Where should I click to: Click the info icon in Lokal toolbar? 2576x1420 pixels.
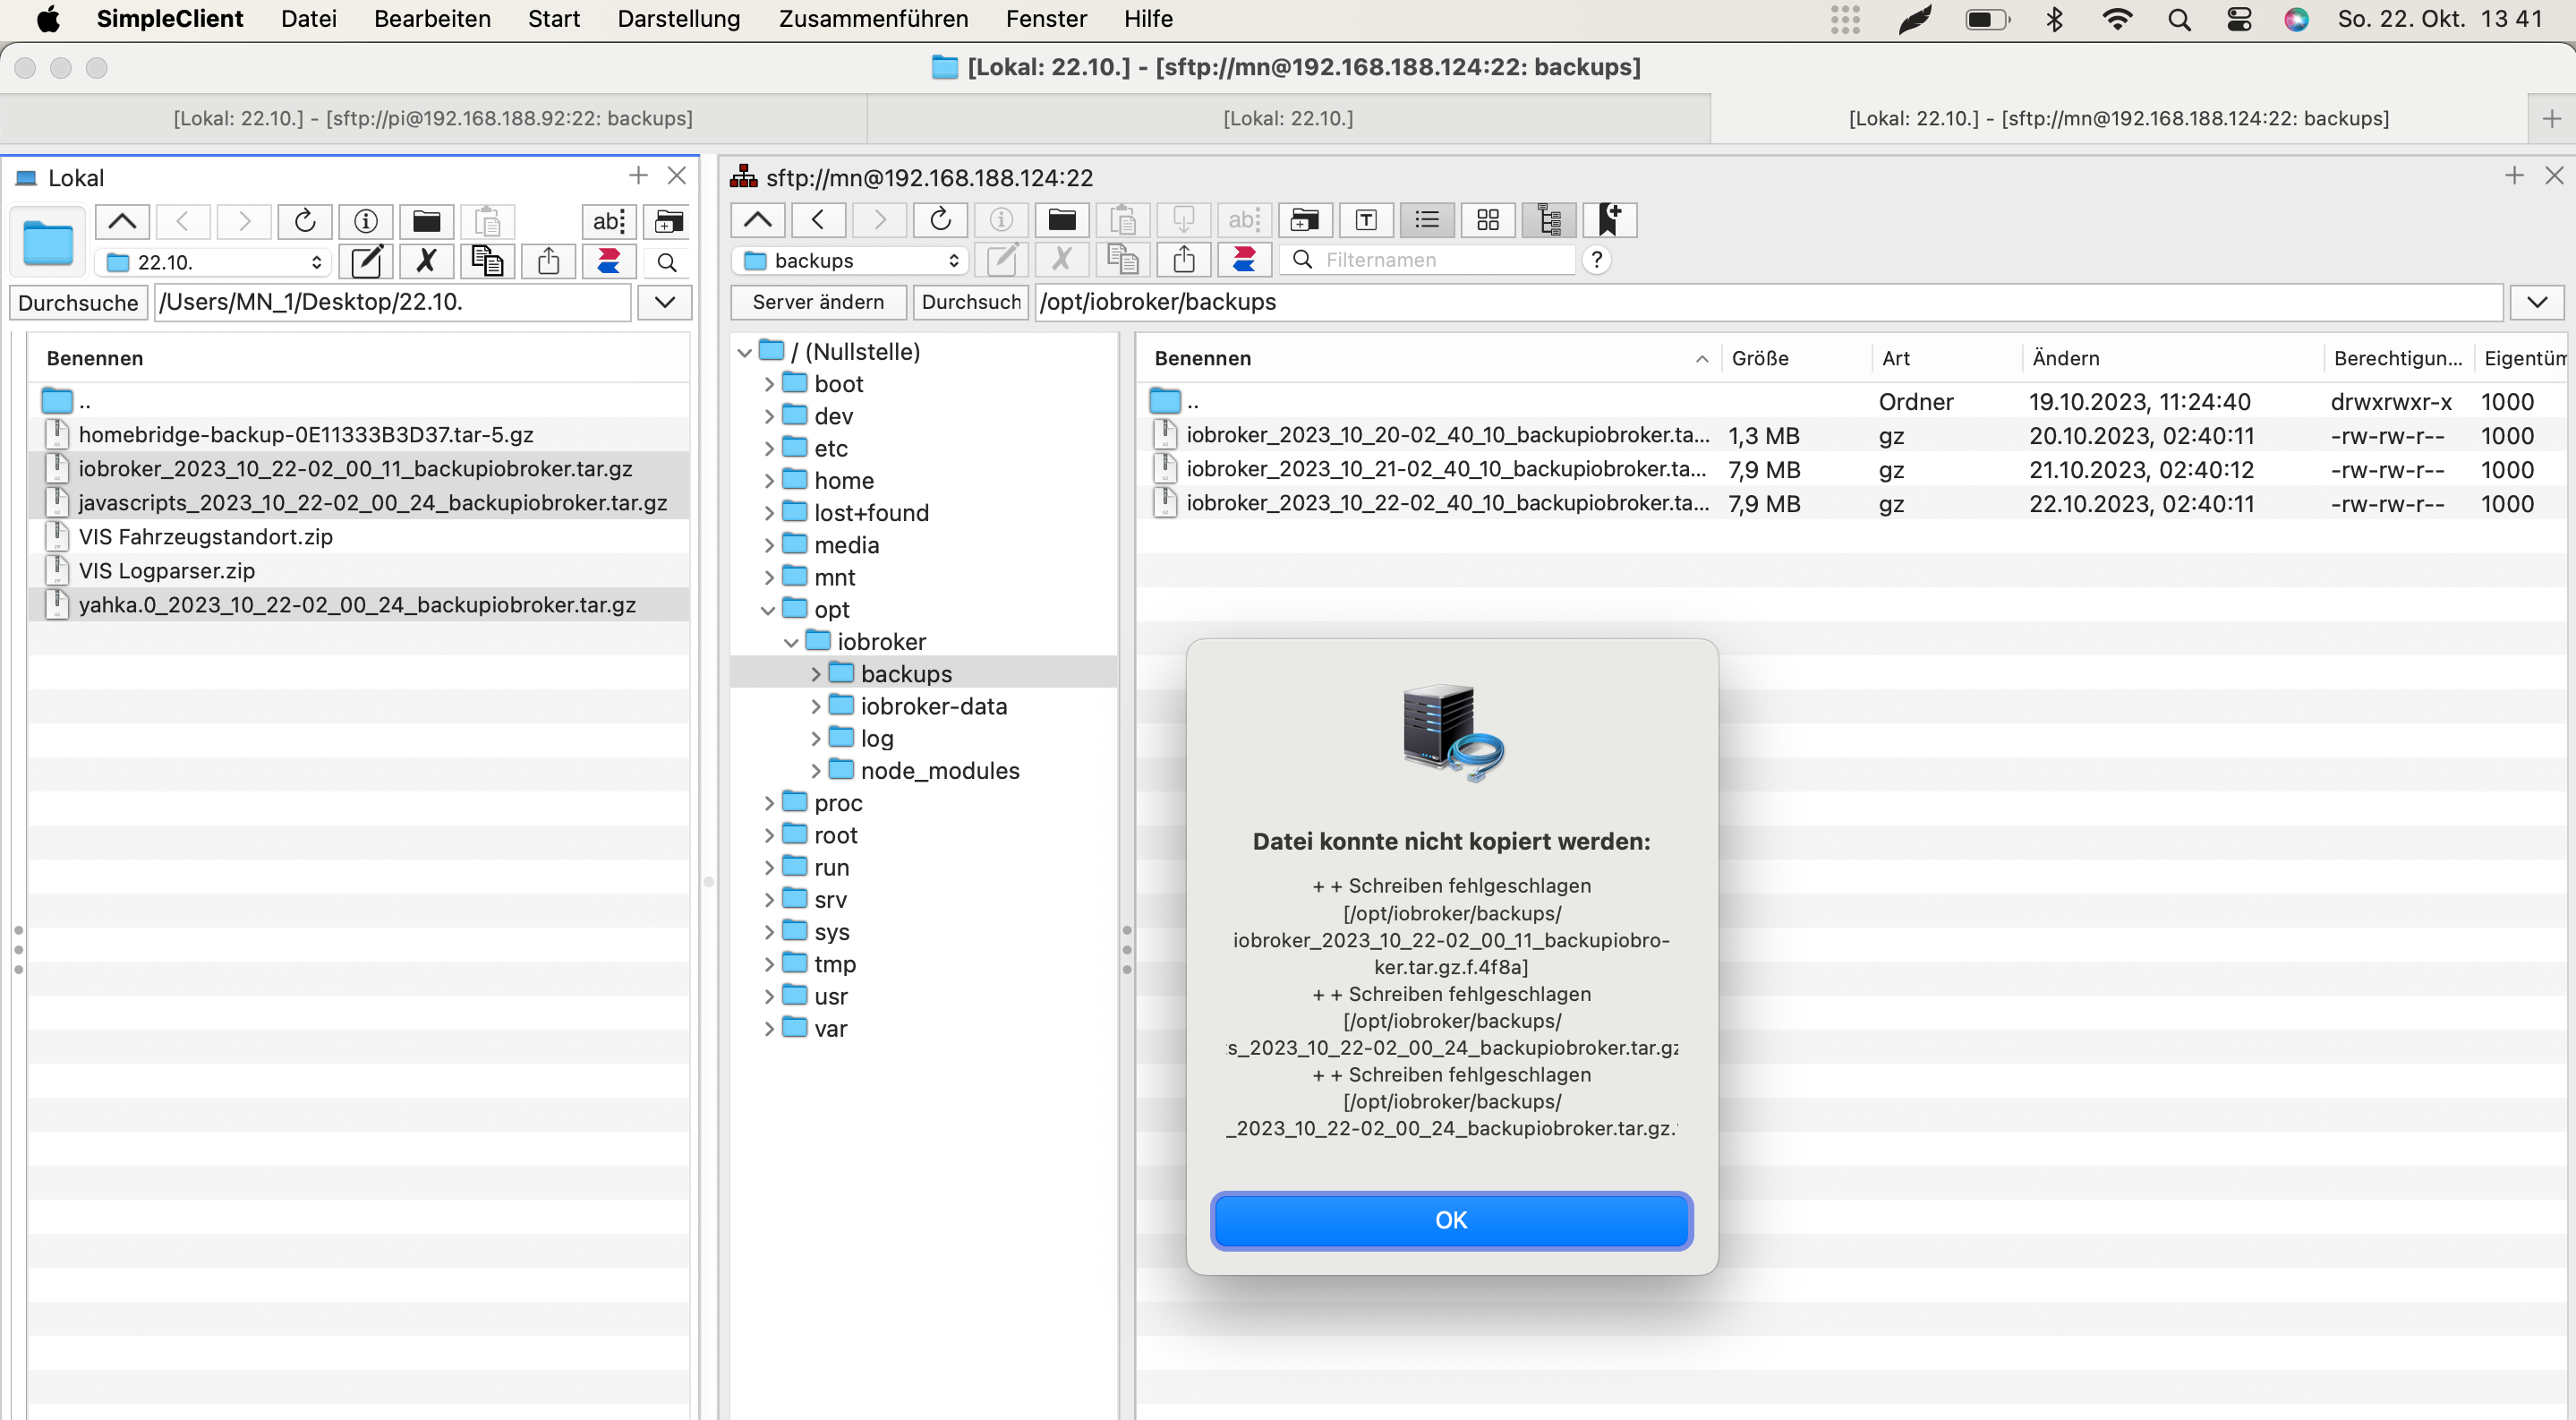[x=365, y=222]
